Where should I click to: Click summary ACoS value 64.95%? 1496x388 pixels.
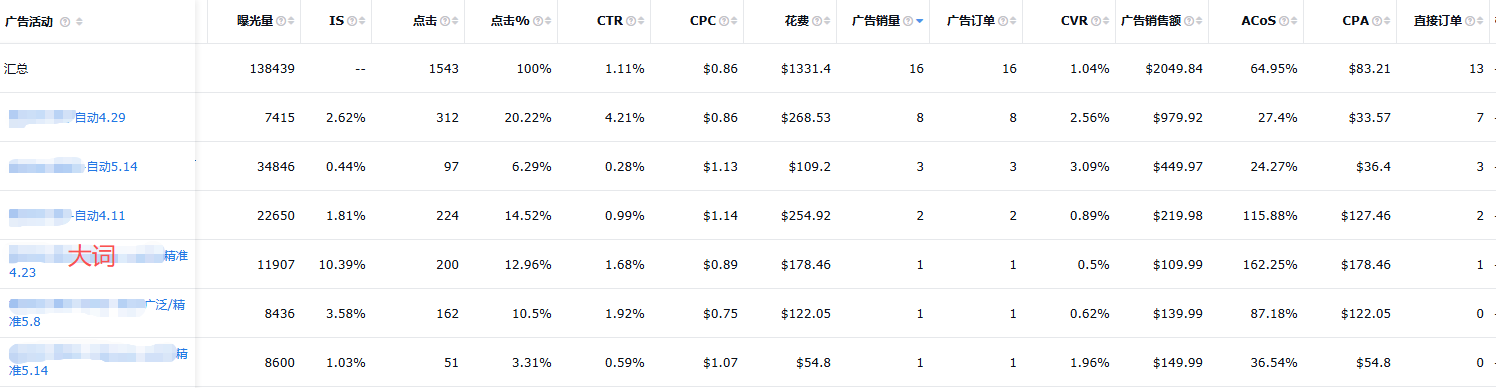pyautogui.click(x=1274, y=68)
